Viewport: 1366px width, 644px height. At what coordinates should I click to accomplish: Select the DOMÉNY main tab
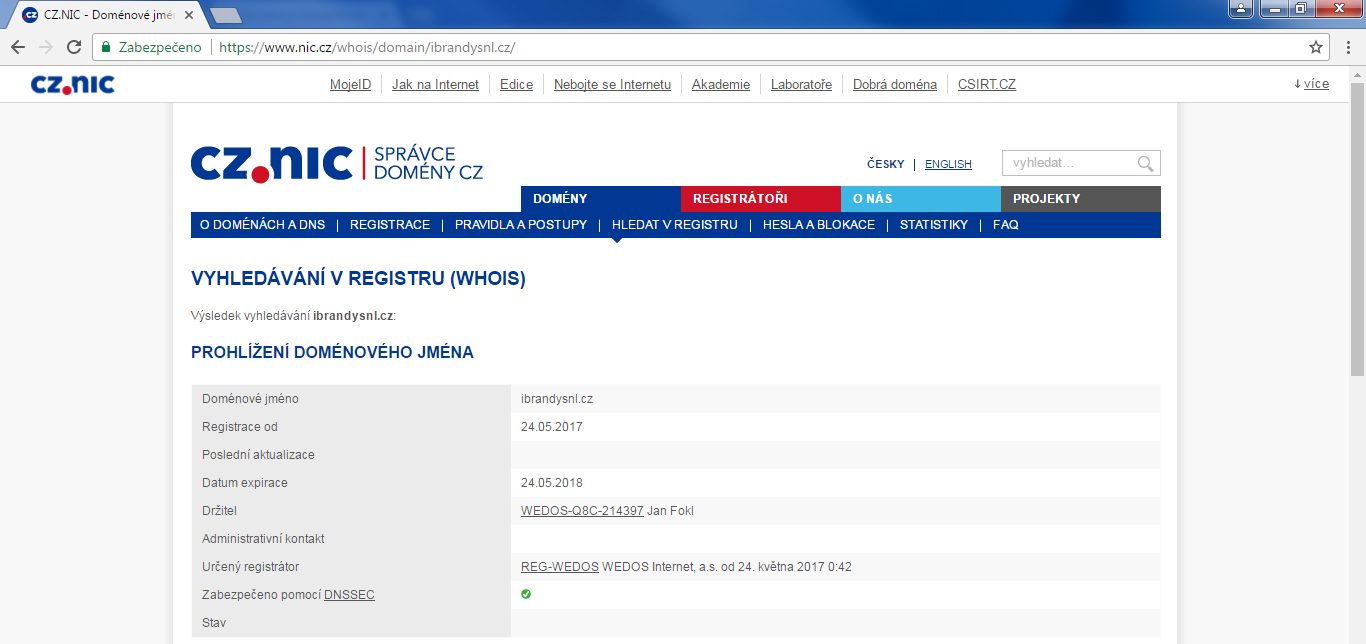(601, 198)
